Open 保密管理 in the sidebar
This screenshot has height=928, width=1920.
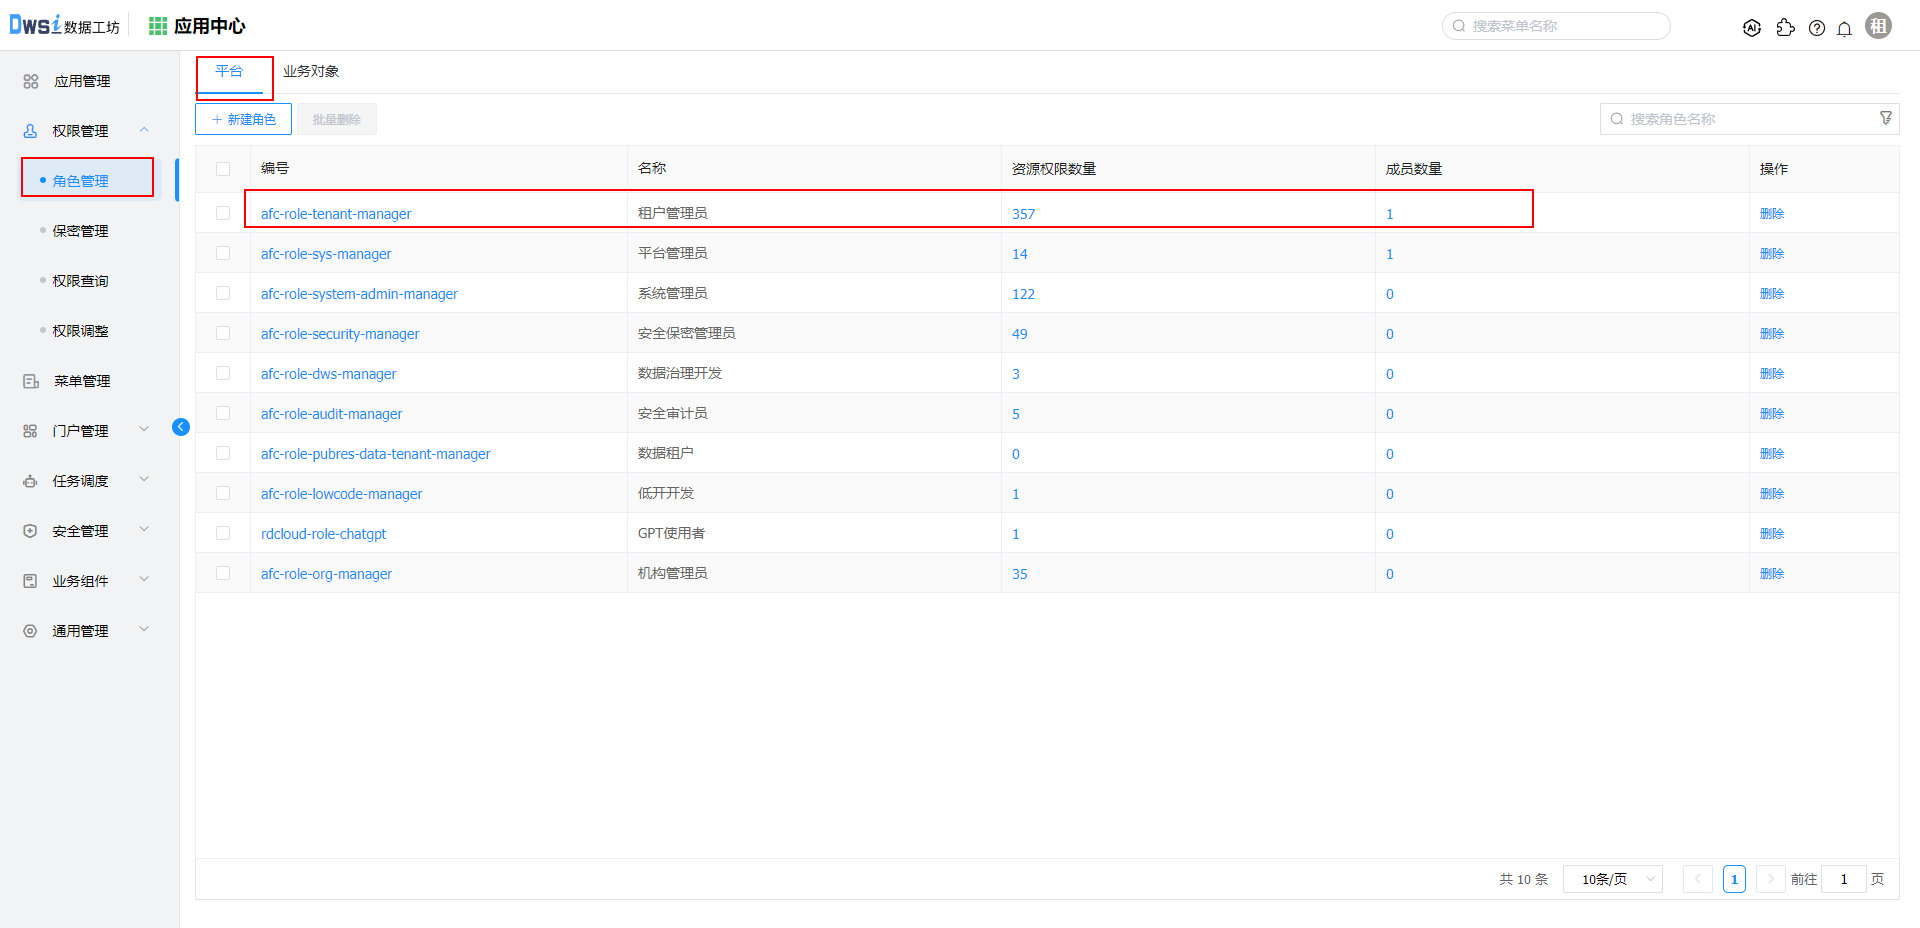[81, 231]
